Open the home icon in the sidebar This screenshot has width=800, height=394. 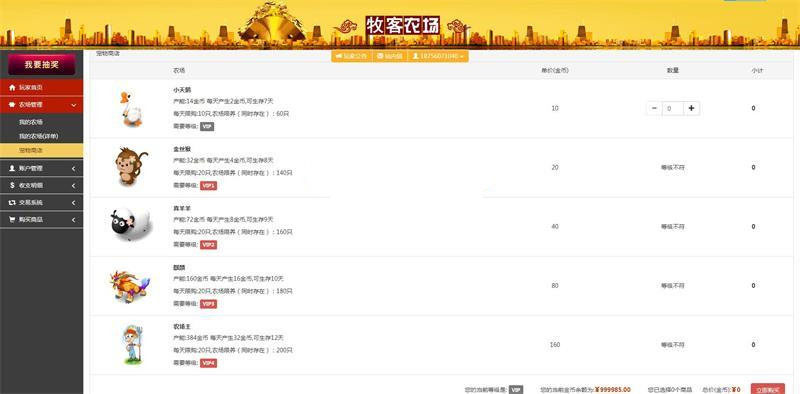[12, 88]
